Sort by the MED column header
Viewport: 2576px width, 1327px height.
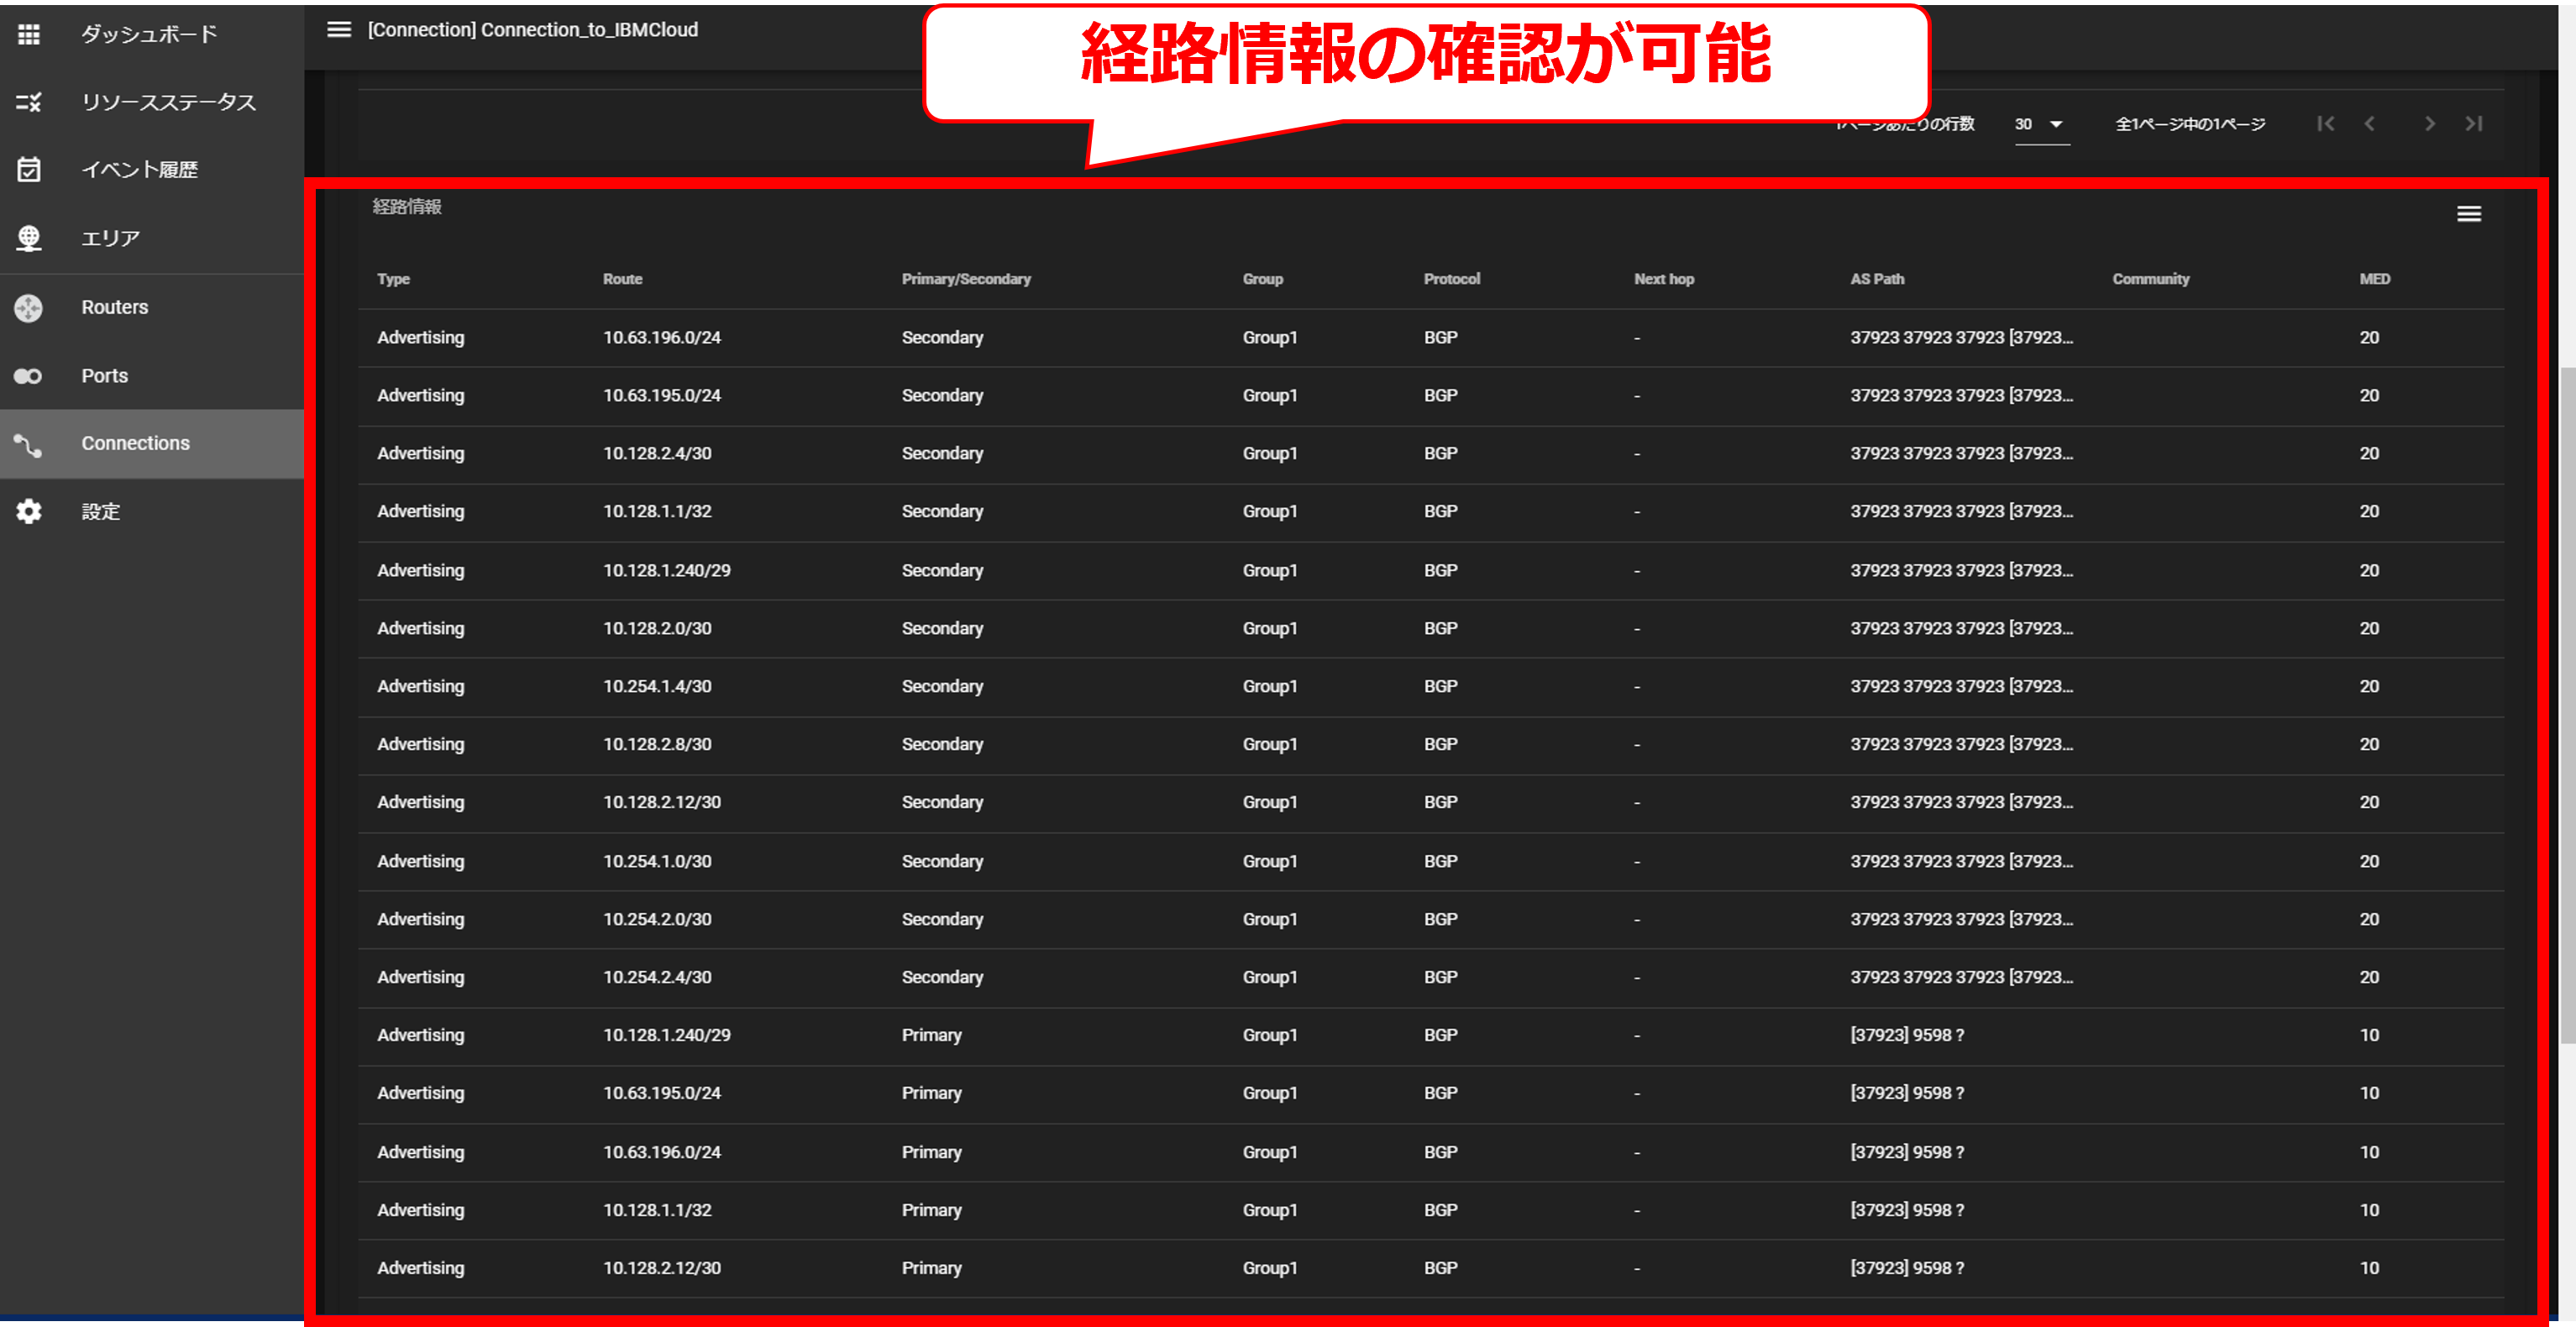(2374, 279)
